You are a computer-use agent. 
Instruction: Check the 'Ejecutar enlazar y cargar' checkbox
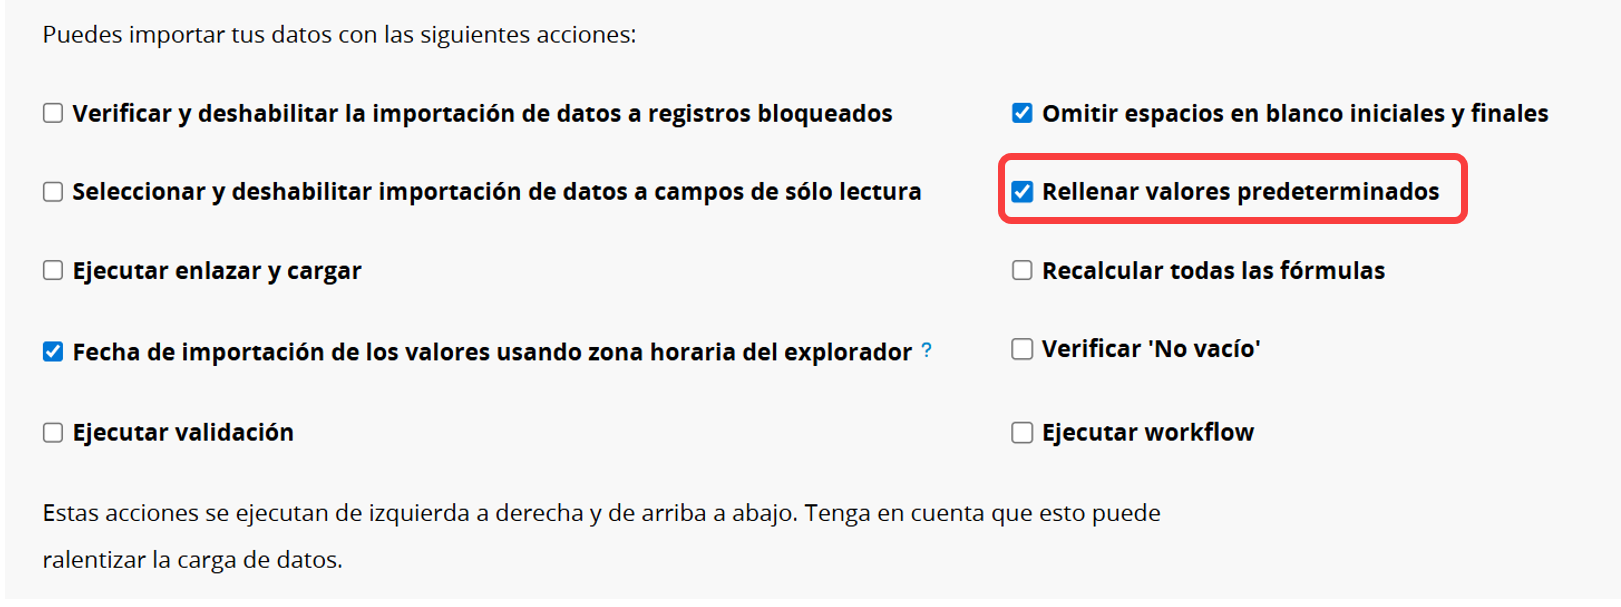click(x=53, y=271)
